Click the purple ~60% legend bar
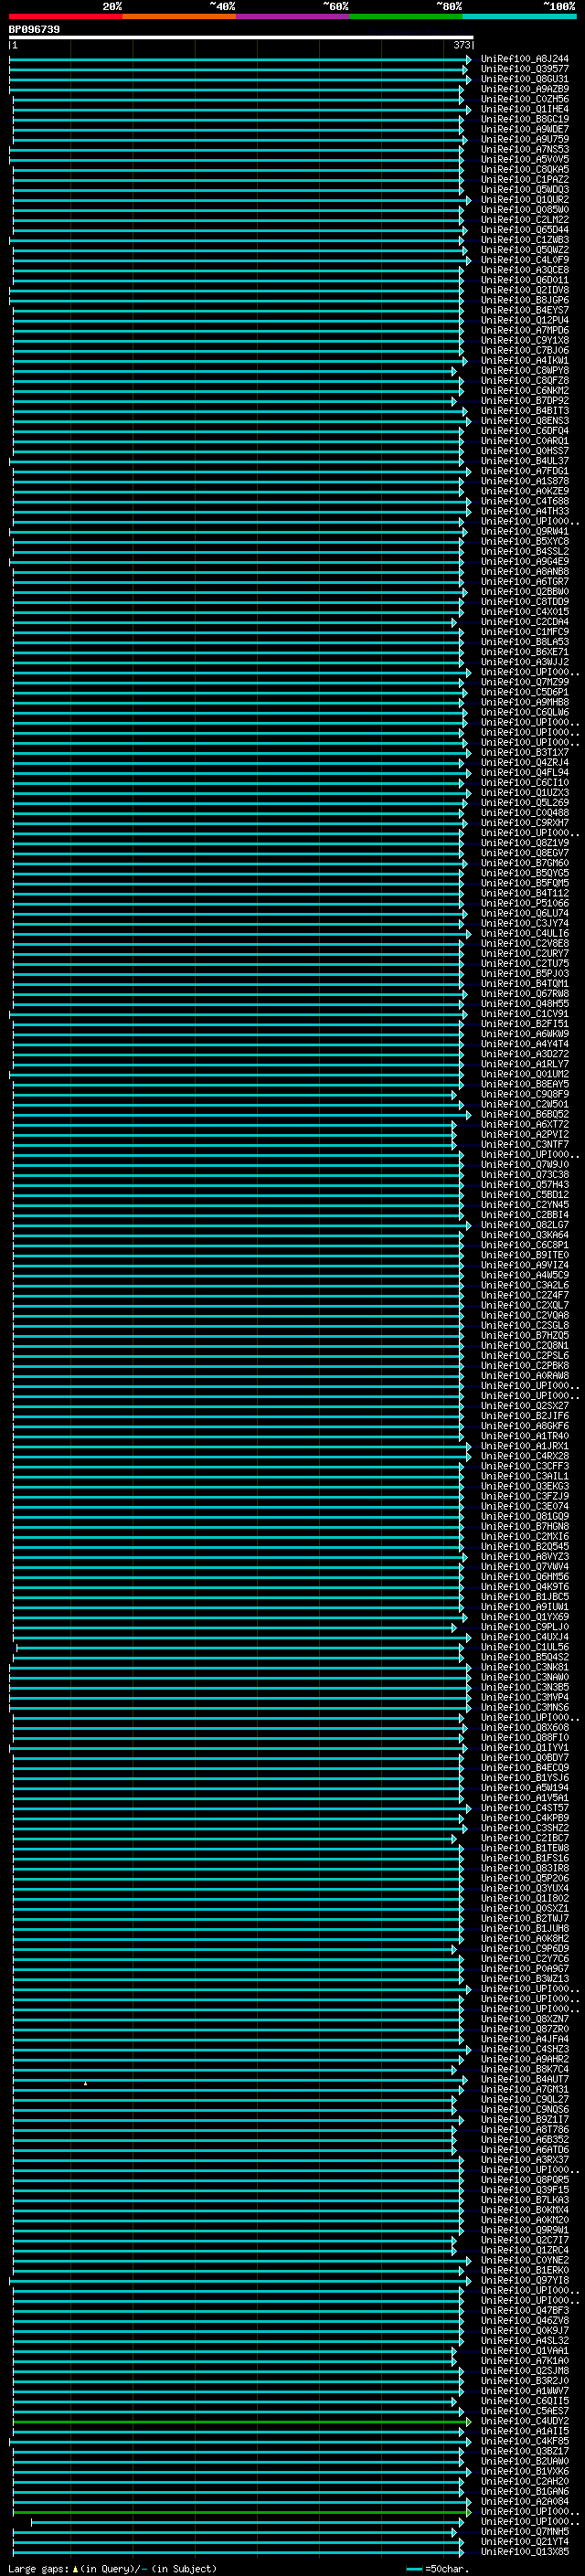This screenshot has height=2576, width=585. [x=293, y=16]
